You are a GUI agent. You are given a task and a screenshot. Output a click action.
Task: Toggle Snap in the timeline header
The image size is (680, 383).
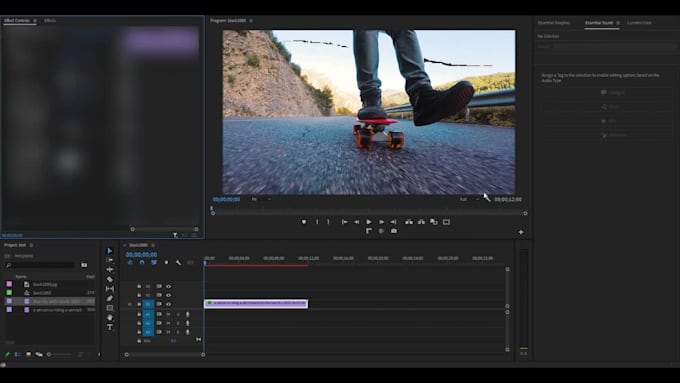click(x=142, y=262)
